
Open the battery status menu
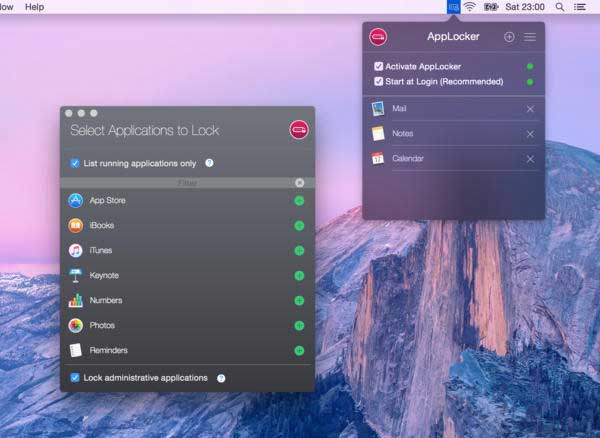pos(491,7)
